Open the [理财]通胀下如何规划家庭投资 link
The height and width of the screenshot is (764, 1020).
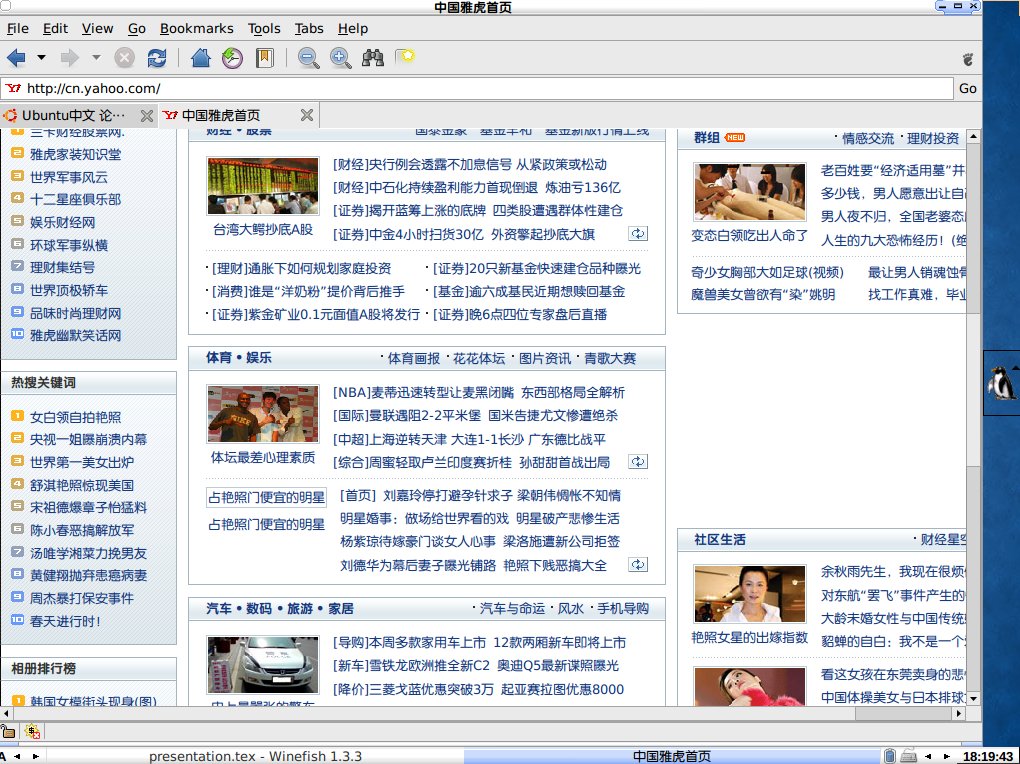point(302,269)
